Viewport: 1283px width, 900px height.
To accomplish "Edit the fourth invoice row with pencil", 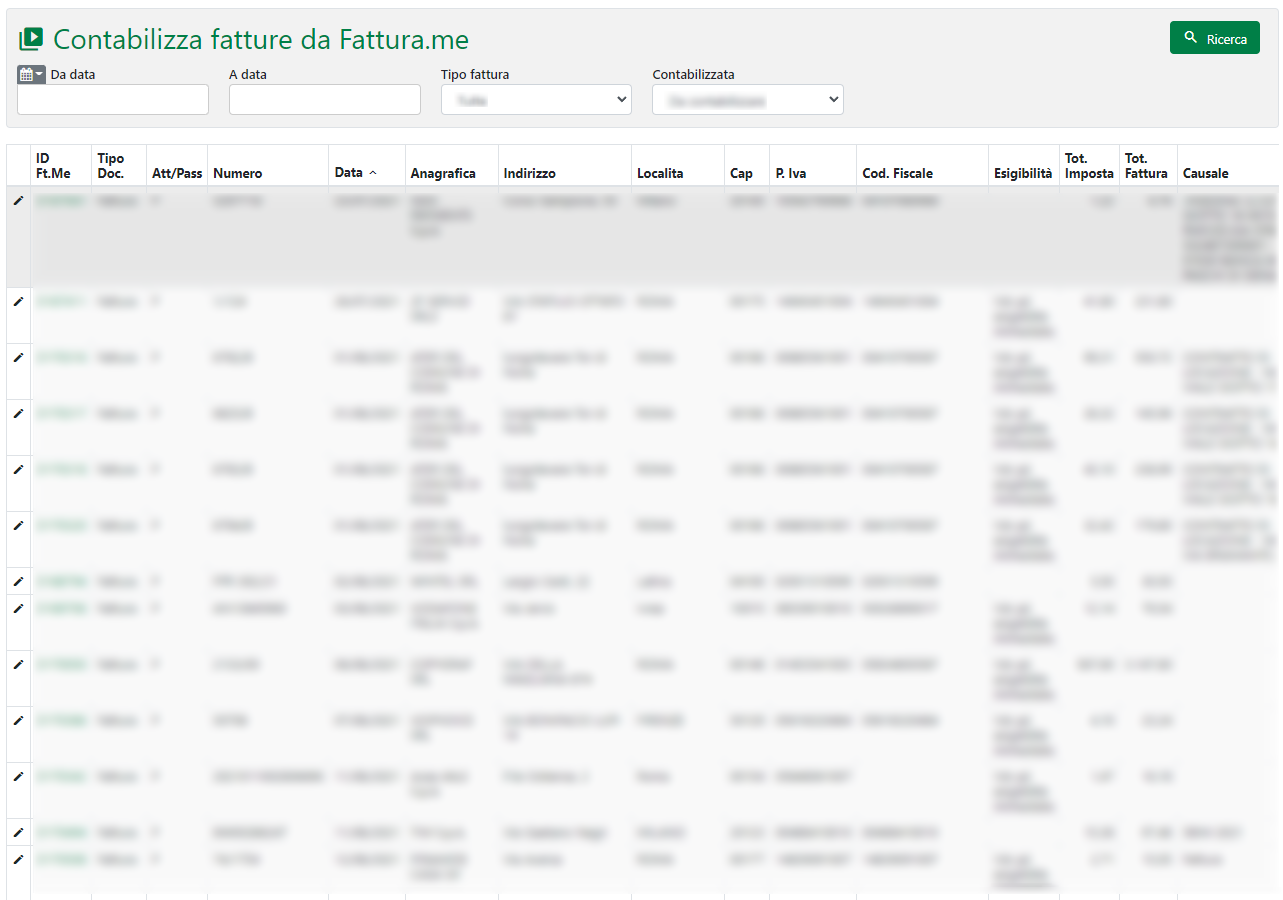I will click(x=18, y=413).
